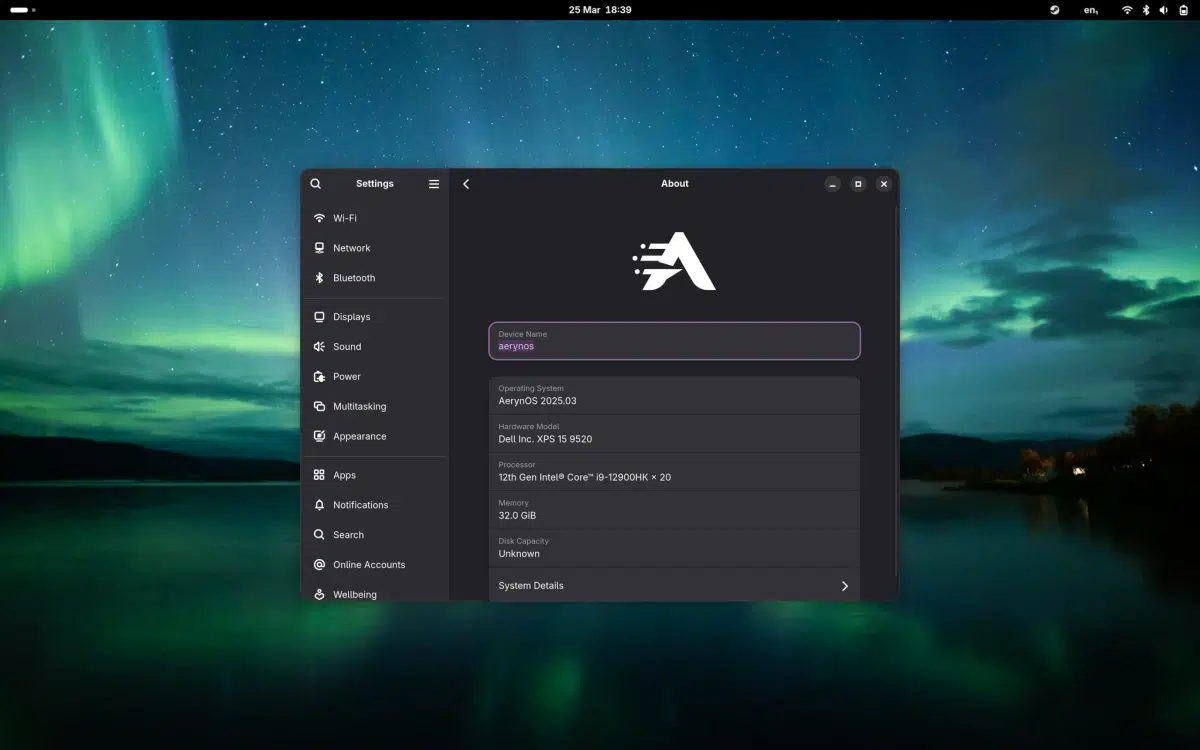Image resolution: width=1200 pixels, height=750 pixels.
Task: Select the Bluetooth section in the sidebar
Action: (355, 277)
